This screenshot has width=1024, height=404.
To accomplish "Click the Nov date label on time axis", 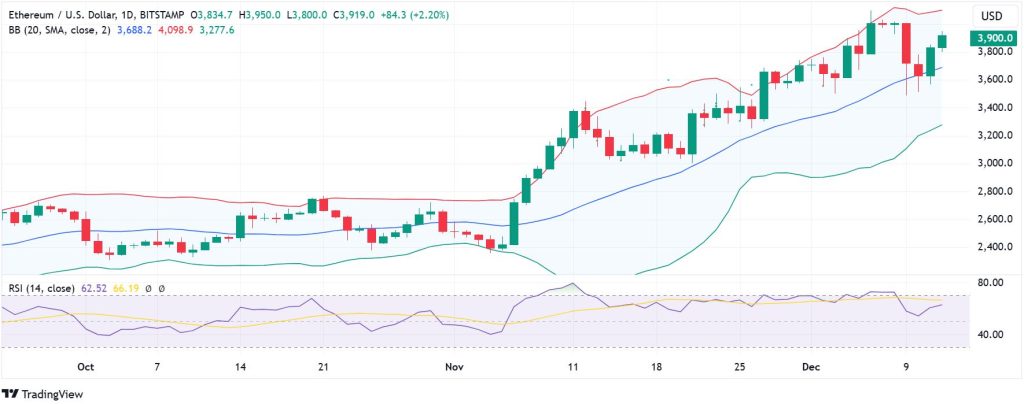I will [457, 367].
